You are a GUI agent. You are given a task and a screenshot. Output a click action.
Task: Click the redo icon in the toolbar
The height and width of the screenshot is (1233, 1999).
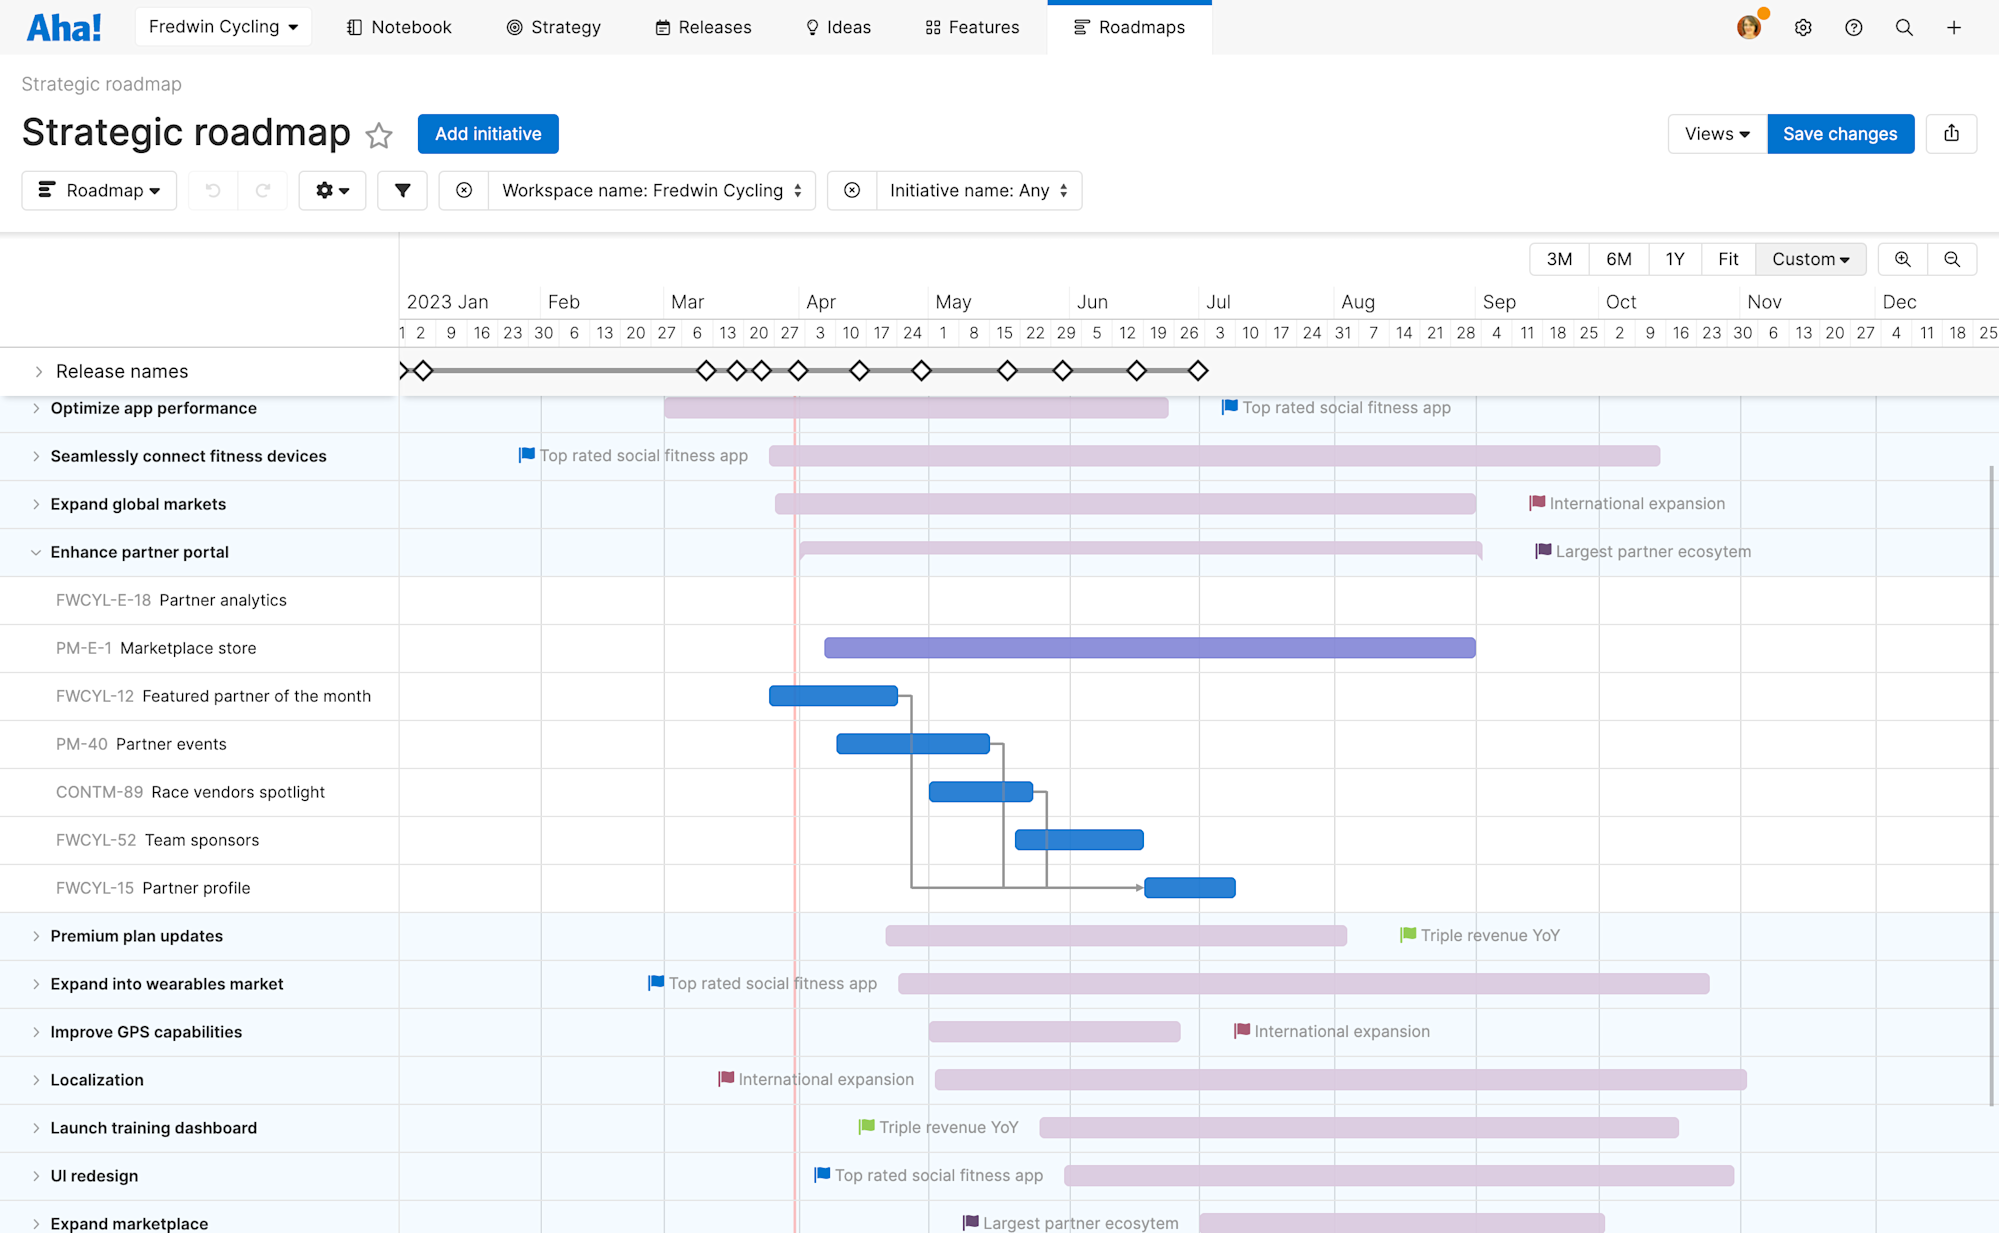[x=263, y=190]
